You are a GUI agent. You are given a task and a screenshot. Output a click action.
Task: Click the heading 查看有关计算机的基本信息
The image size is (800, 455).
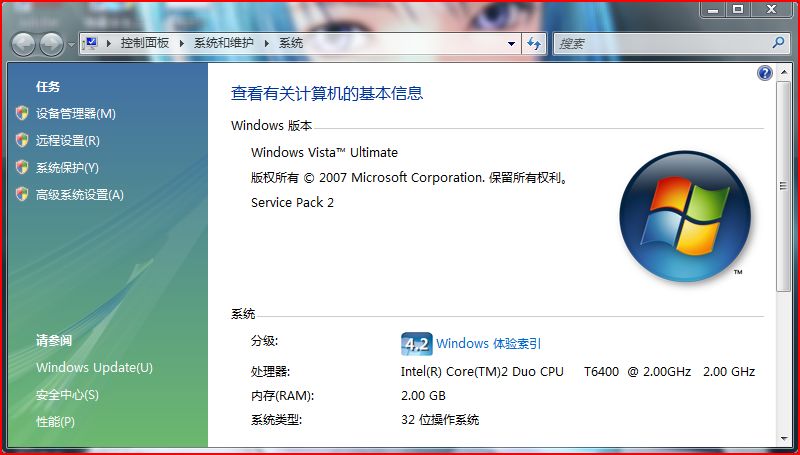click(x=327, y=93)
